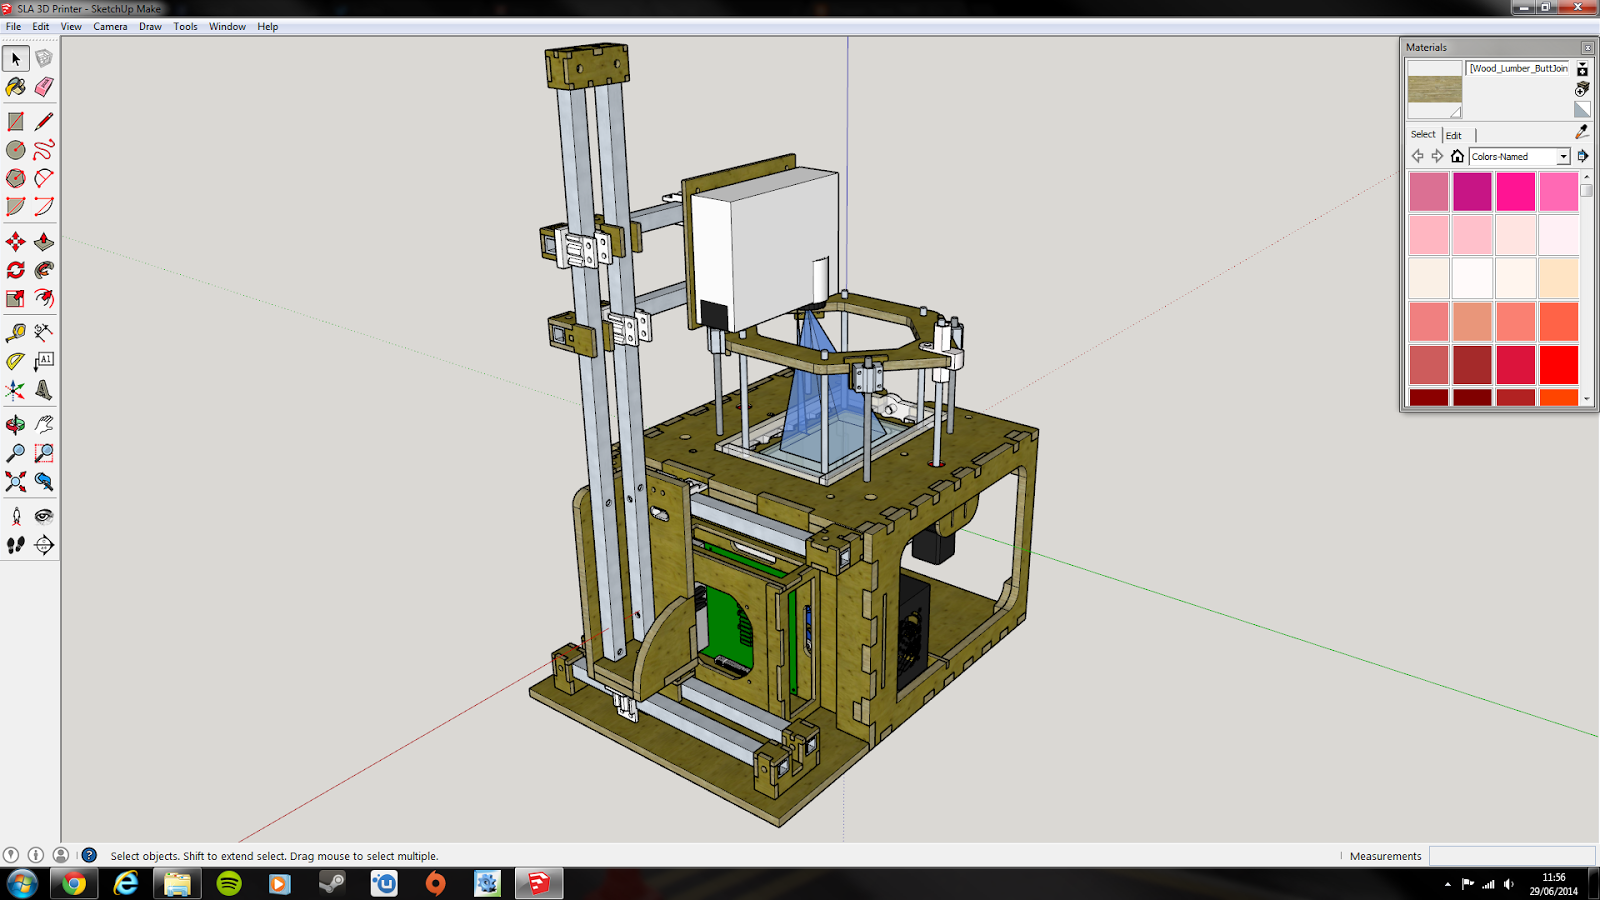Pick the Offset tool
This screenshot has height=900, width=1600.
tap(44, 298)
